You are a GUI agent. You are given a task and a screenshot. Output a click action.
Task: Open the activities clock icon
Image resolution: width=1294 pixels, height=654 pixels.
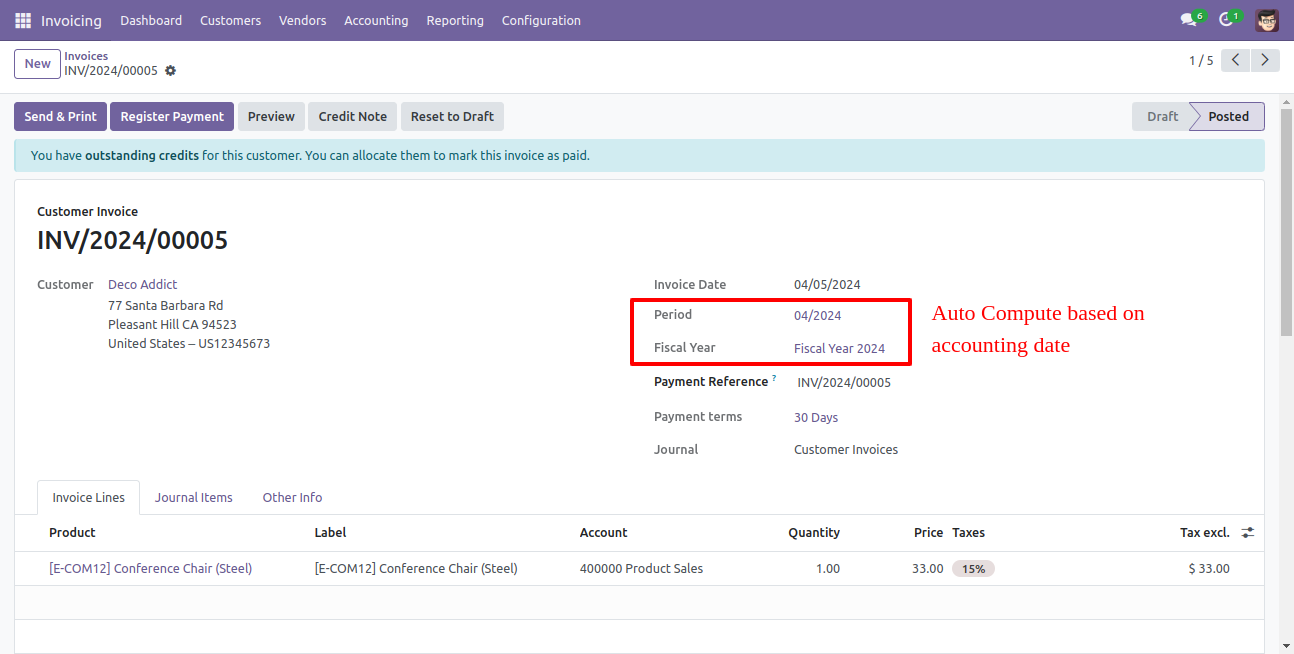click(1226, 20)
